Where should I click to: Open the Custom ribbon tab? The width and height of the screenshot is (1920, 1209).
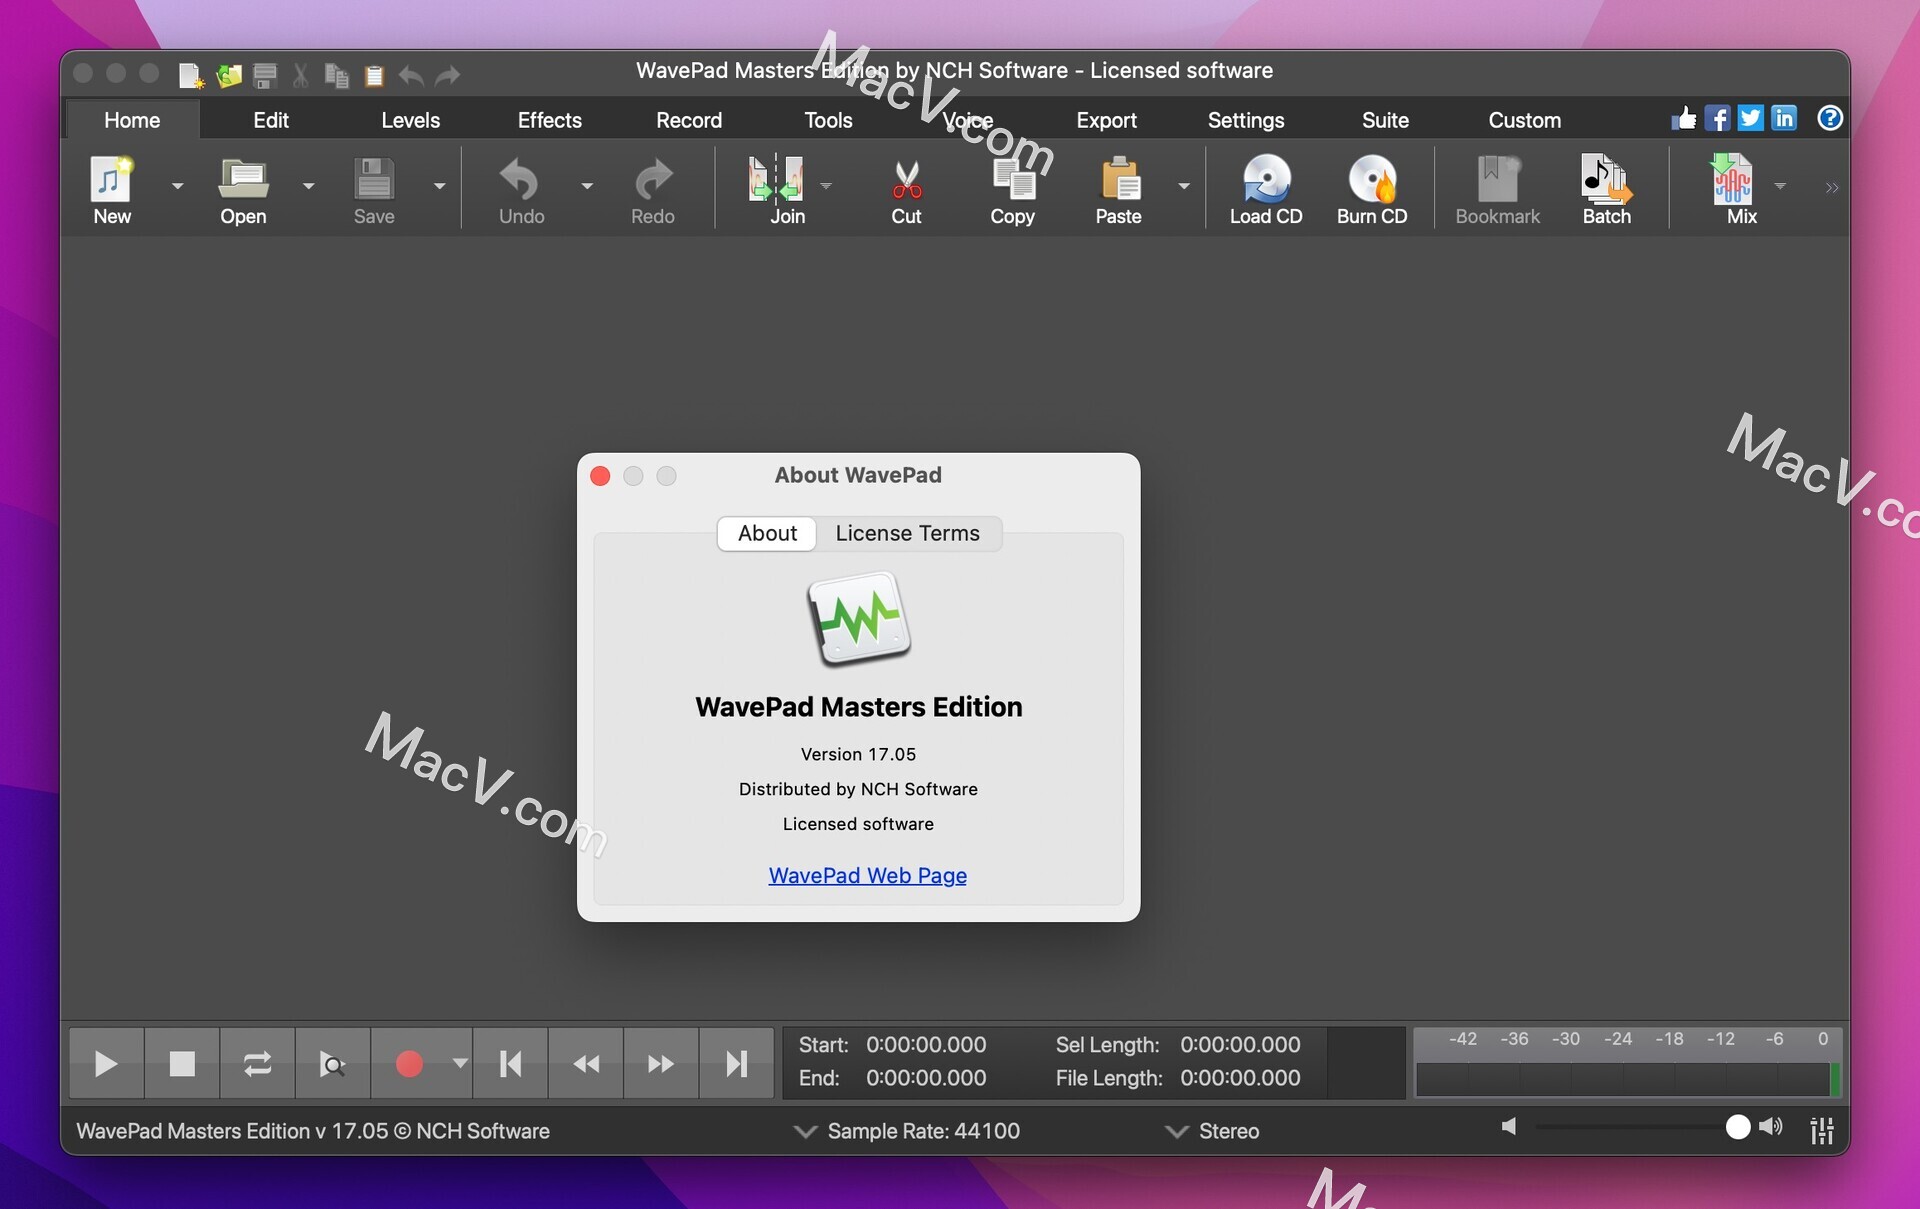click(1524, 120)
